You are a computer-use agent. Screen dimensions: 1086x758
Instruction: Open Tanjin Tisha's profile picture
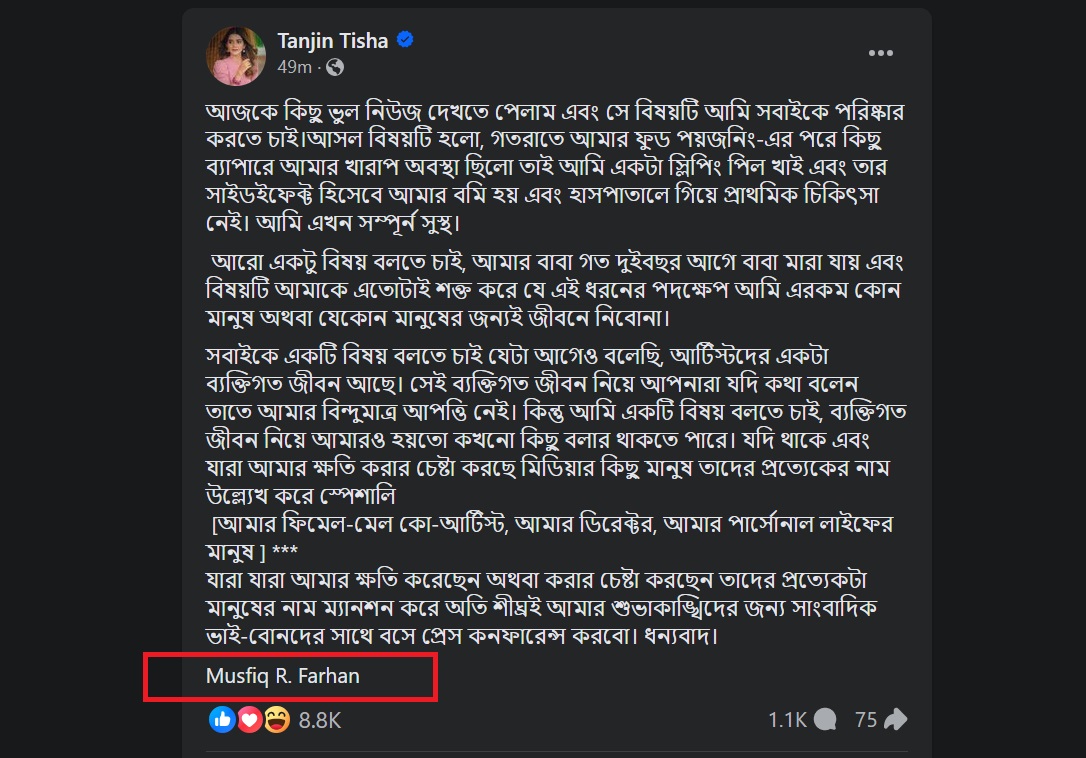[235, 52]
